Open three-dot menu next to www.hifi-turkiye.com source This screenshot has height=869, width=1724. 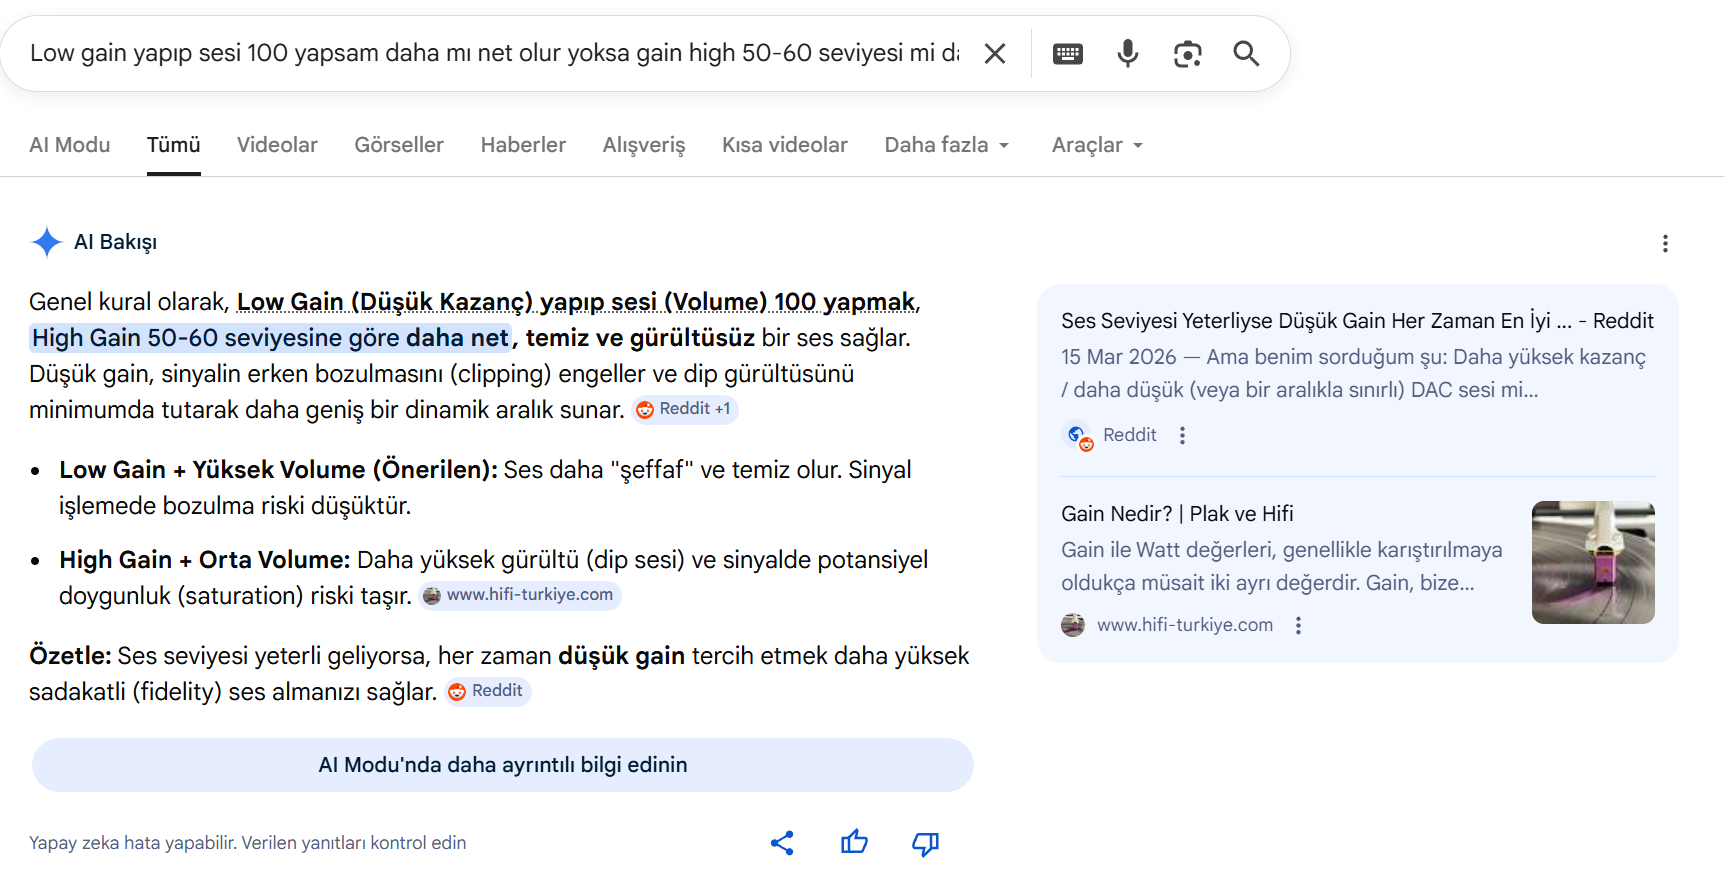(1298, 625)
